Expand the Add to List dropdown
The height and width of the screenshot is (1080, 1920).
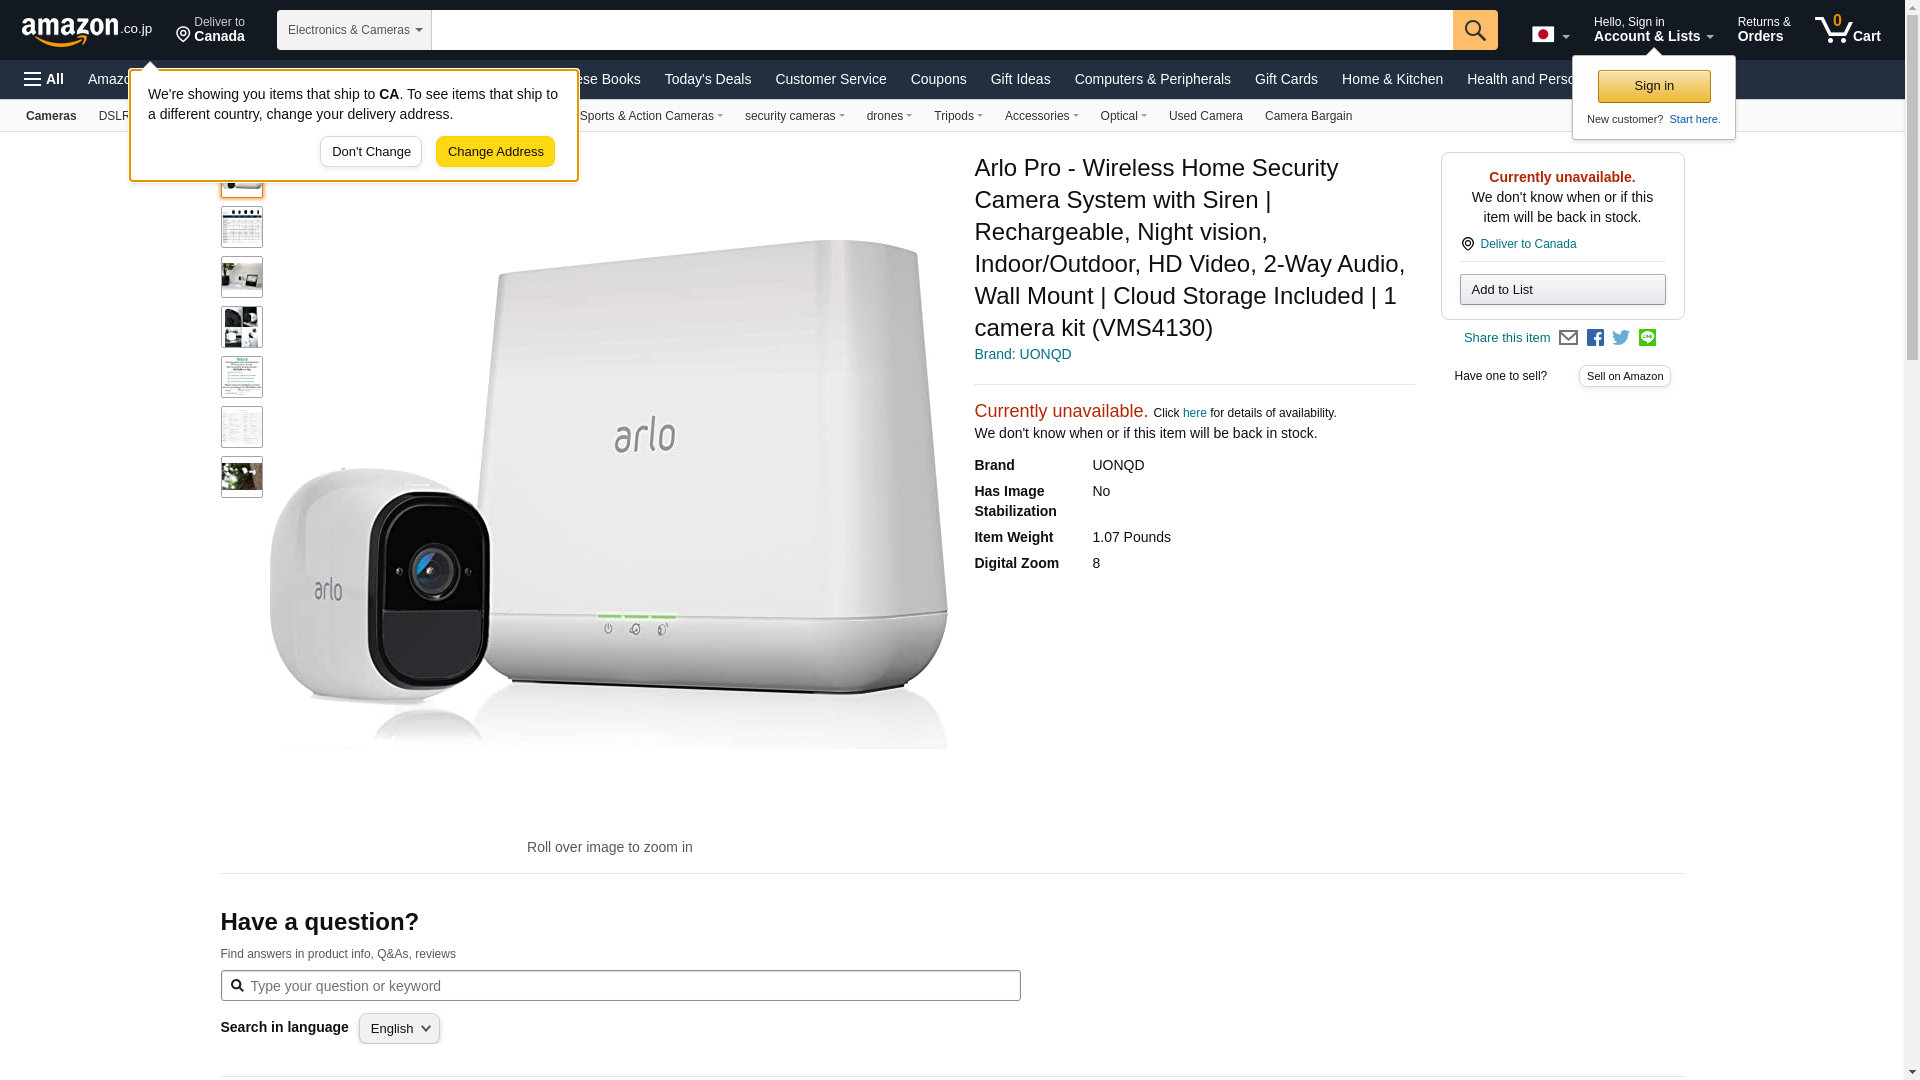pyautogui.click(x=1562, y=290)
